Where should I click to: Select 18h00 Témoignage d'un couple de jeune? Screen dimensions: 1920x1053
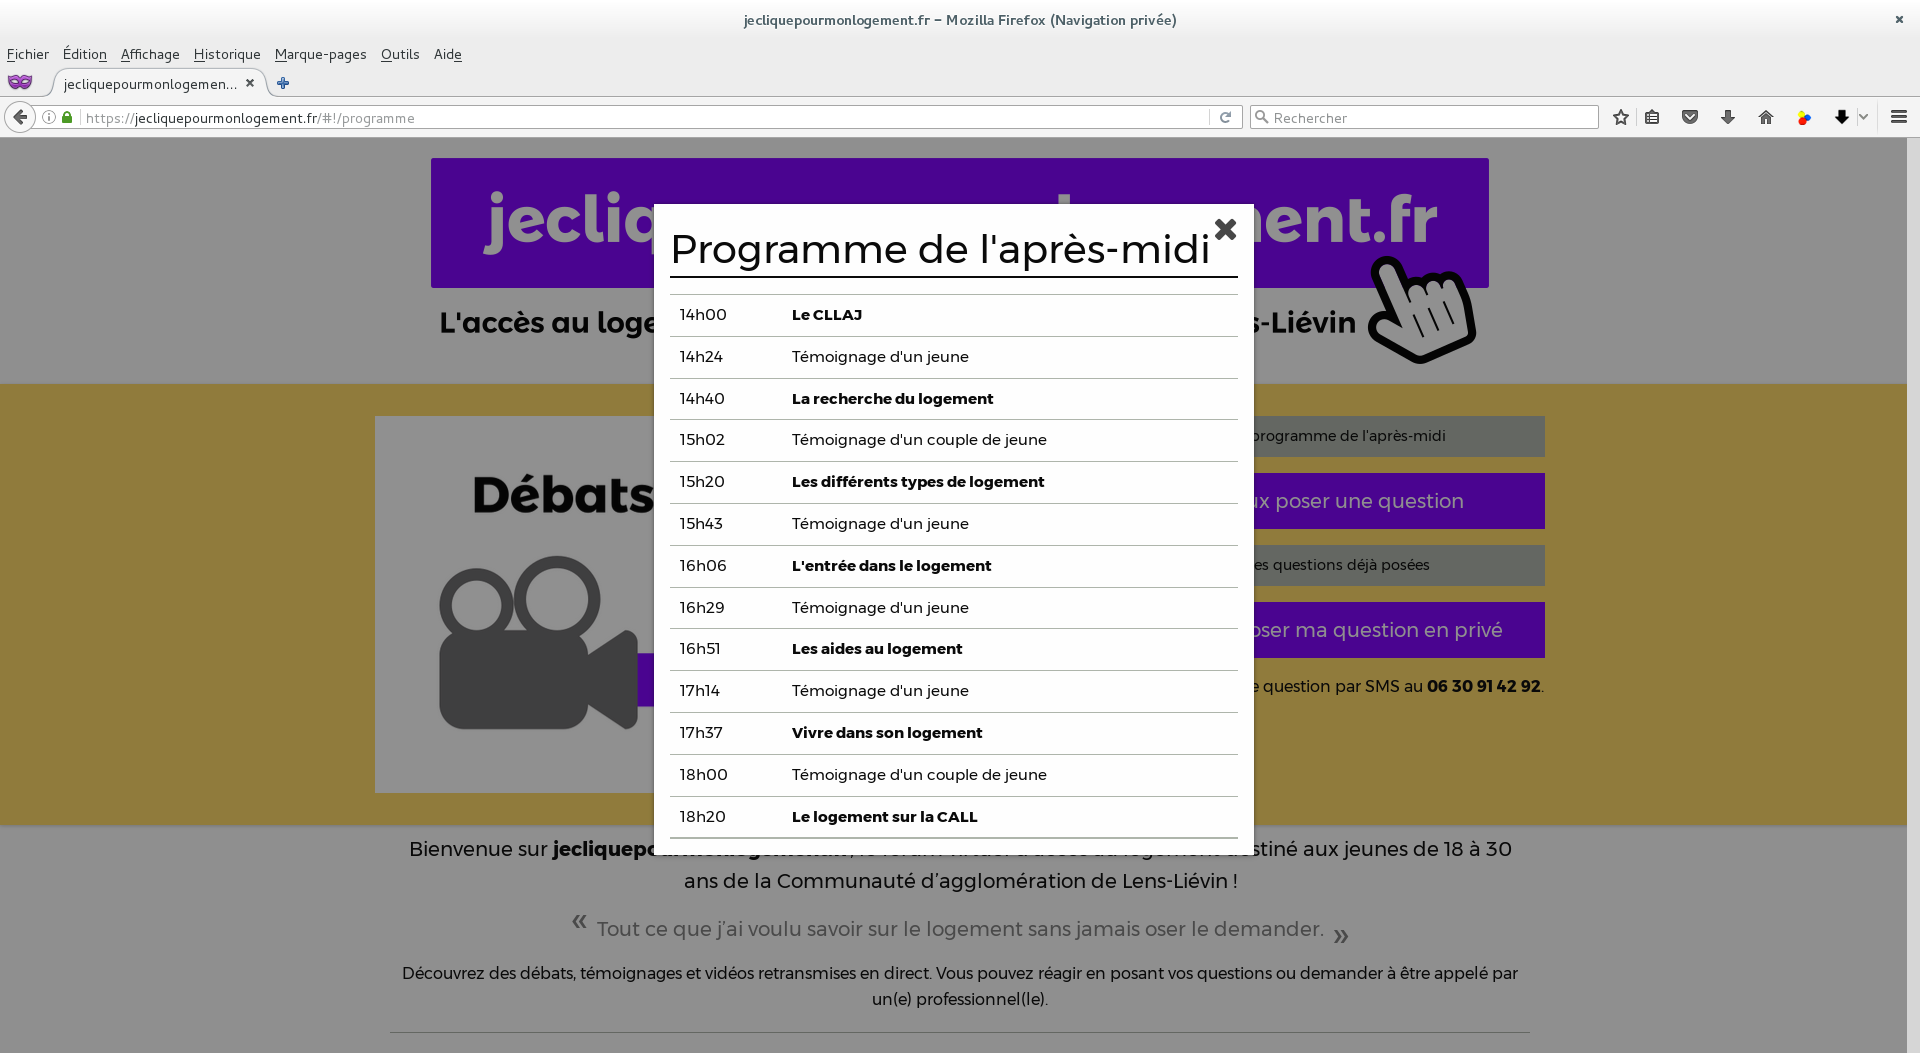pos(954,775)
